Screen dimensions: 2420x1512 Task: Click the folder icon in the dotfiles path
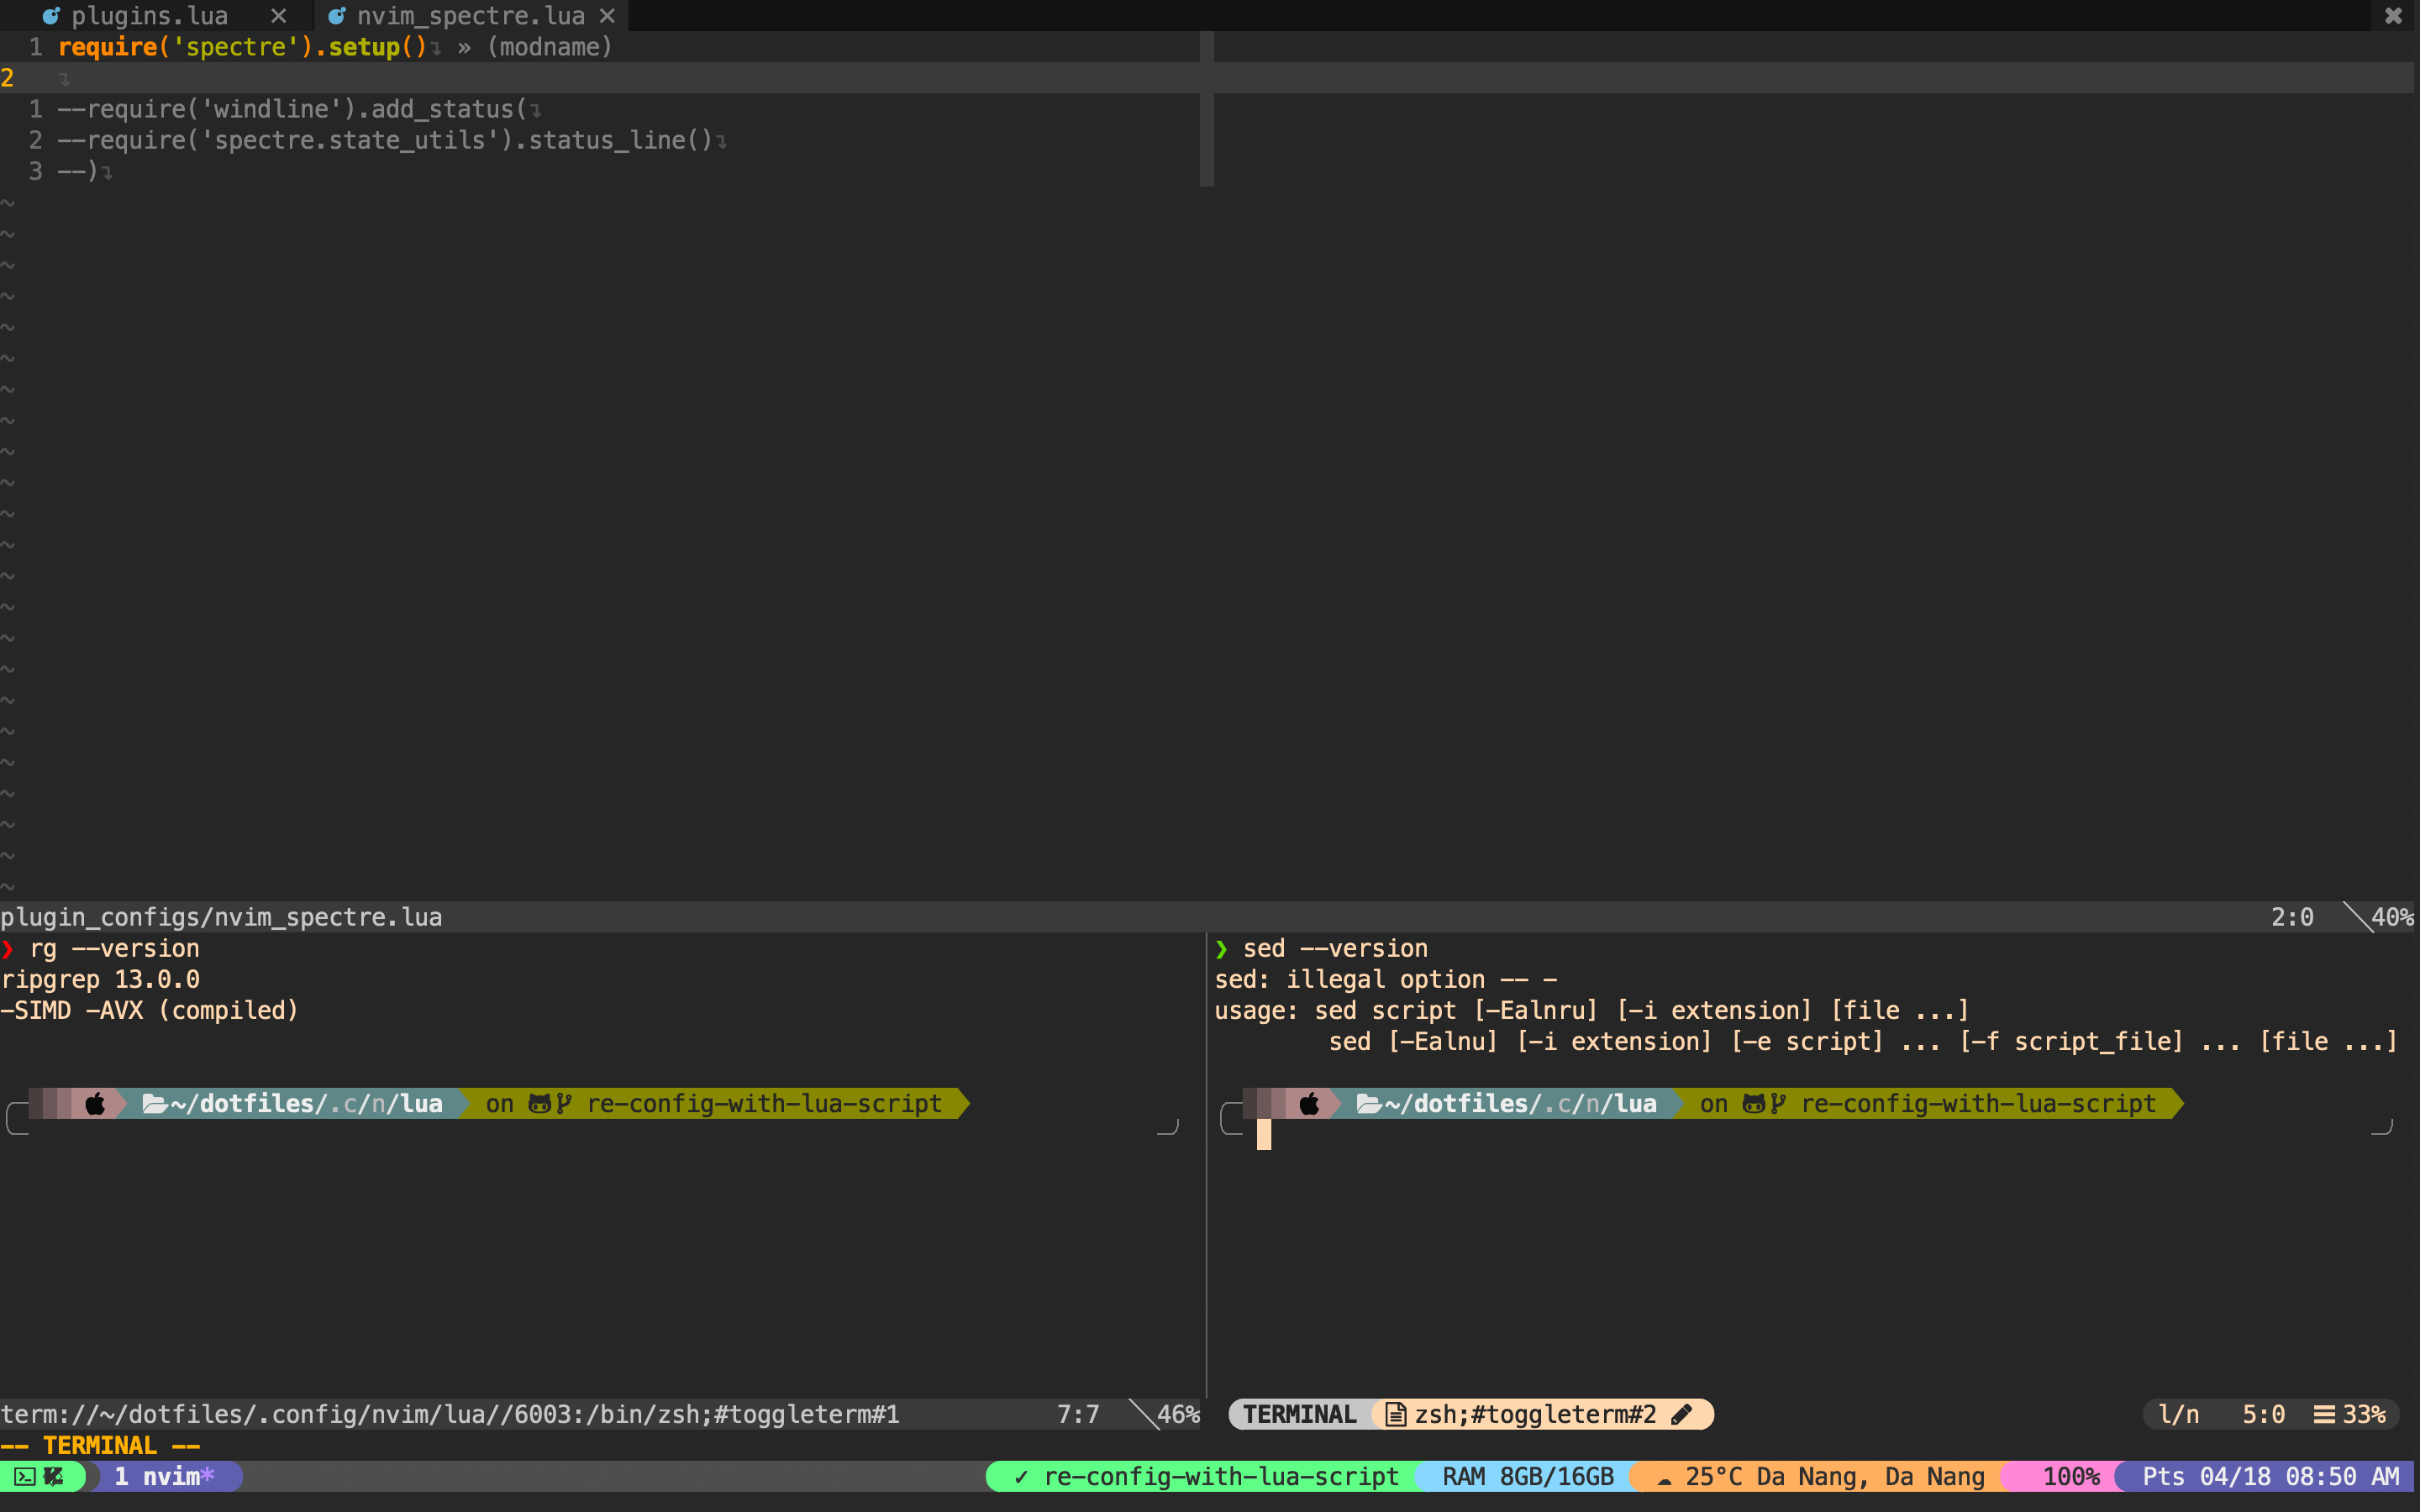pos(155,1103)
